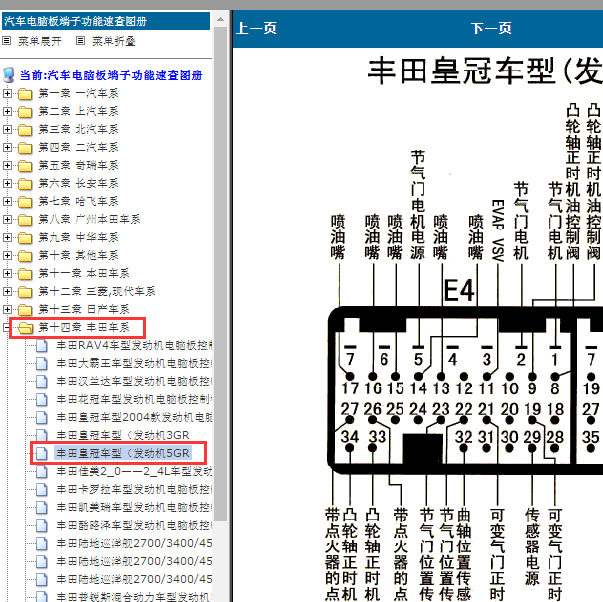Click page icon of 丰田皇冠车型(发动机3GR entry
This screenshot has width=603, height=602.
(x=42, y=435)
